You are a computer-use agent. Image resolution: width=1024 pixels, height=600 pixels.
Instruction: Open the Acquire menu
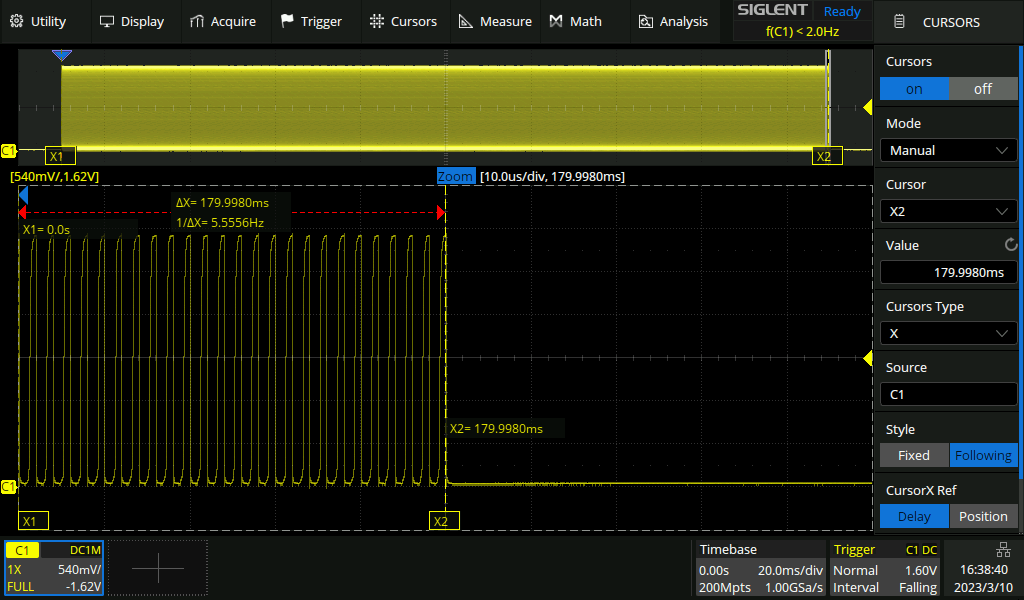[223, 22]
